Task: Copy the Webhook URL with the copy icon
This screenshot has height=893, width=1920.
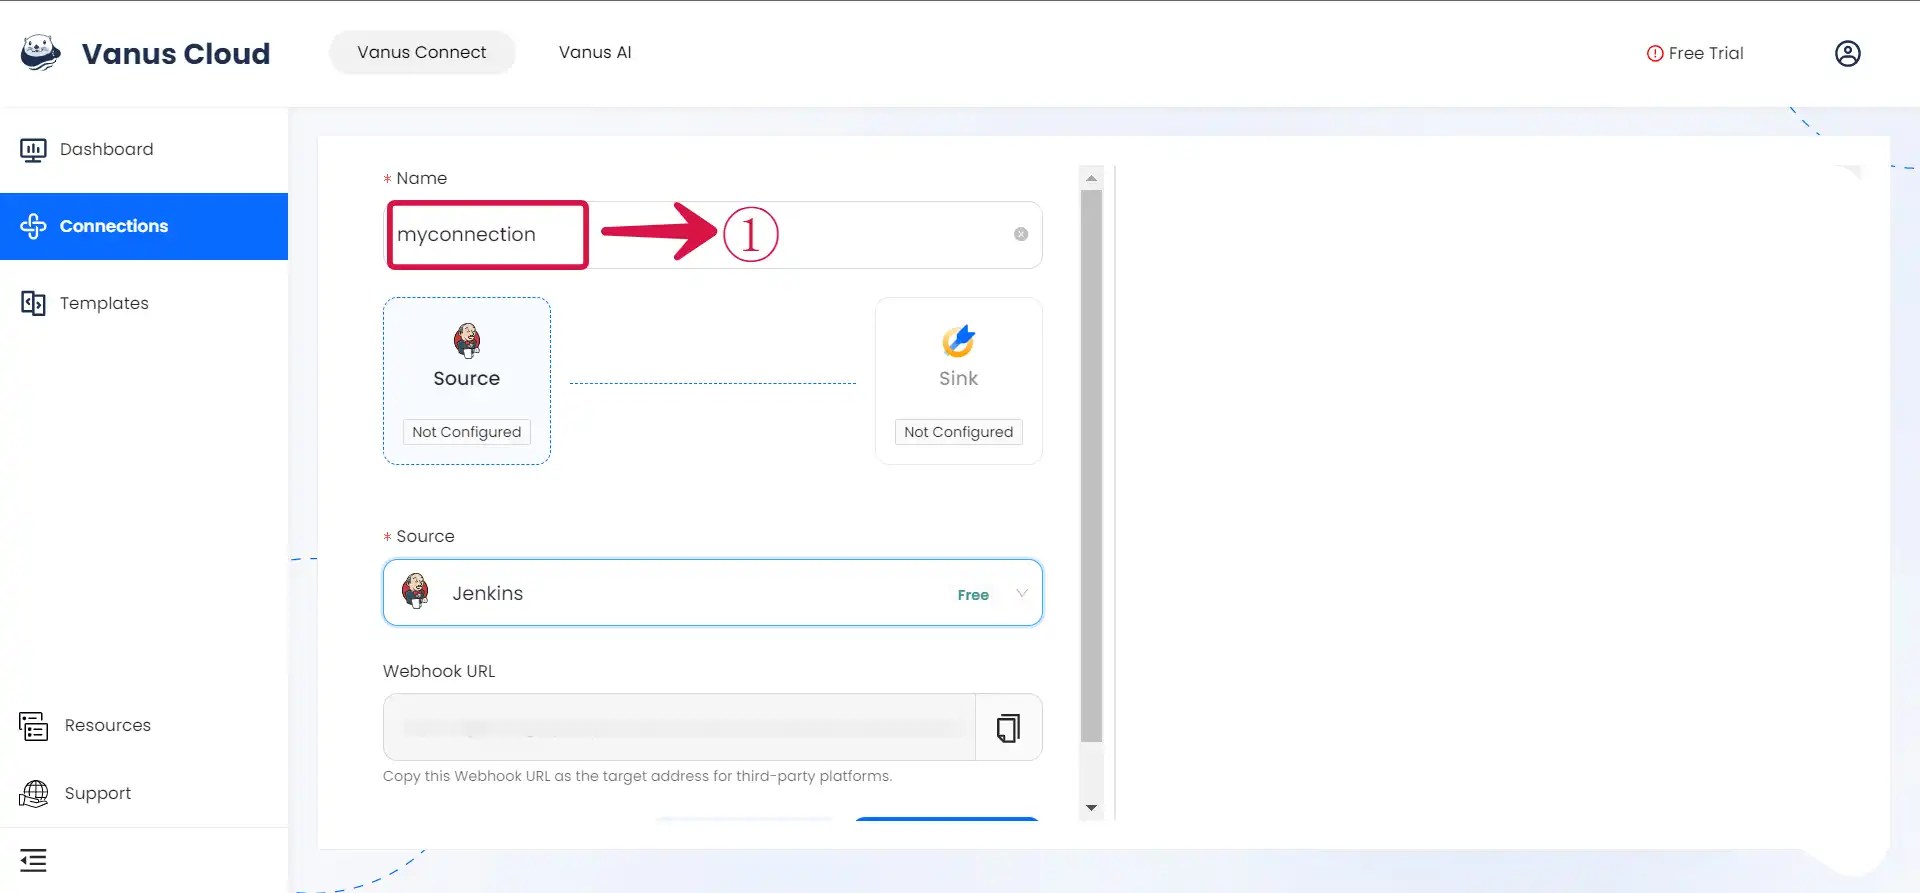Action: tap(1009, 727)
